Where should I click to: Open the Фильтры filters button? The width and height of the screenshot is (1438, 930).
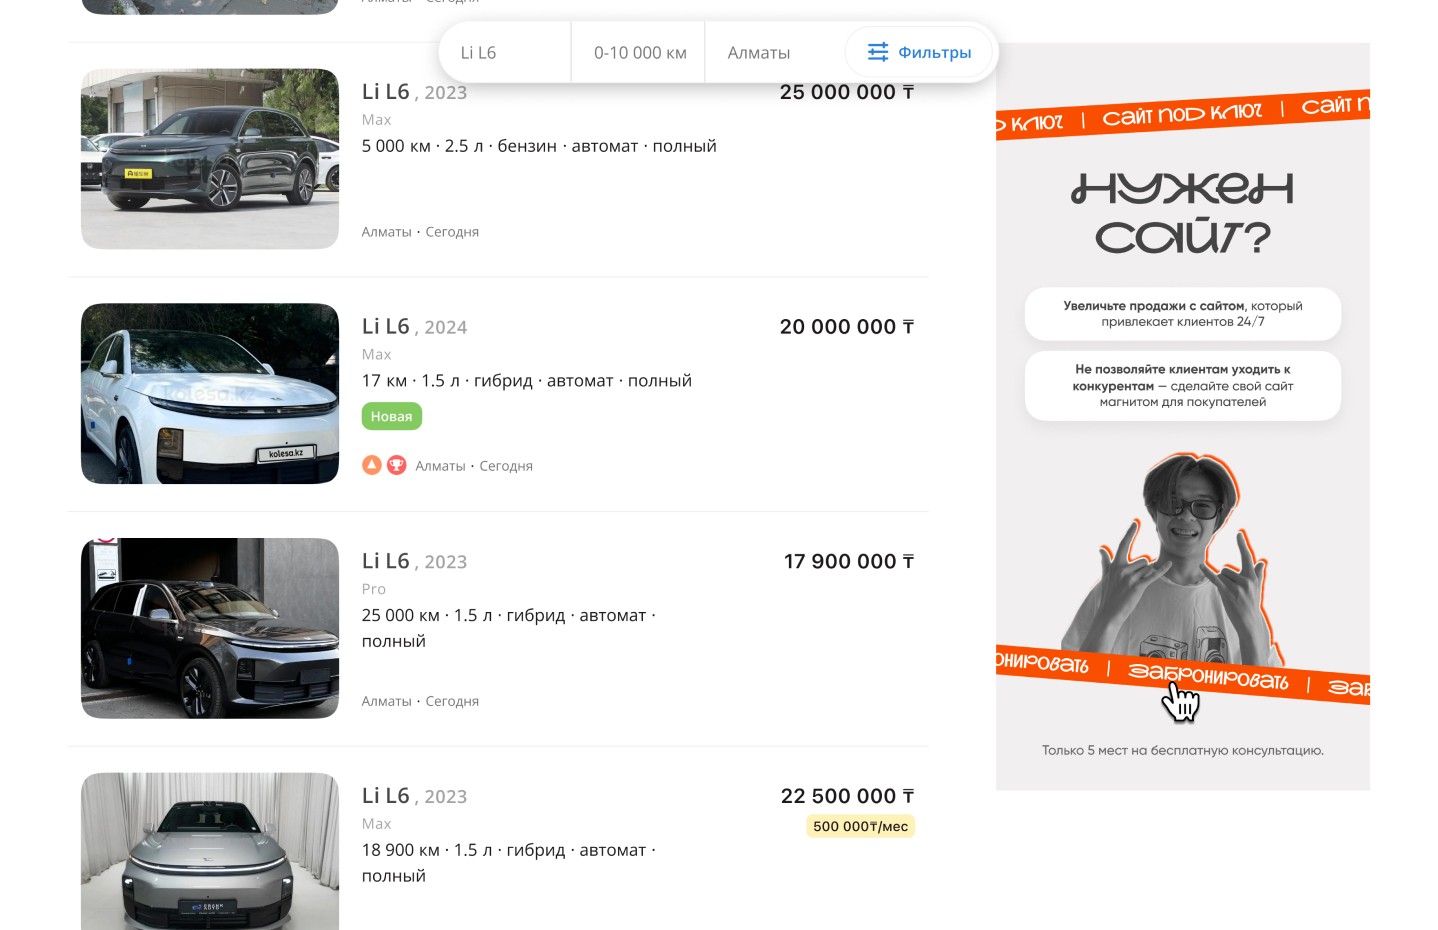(919, 52)
